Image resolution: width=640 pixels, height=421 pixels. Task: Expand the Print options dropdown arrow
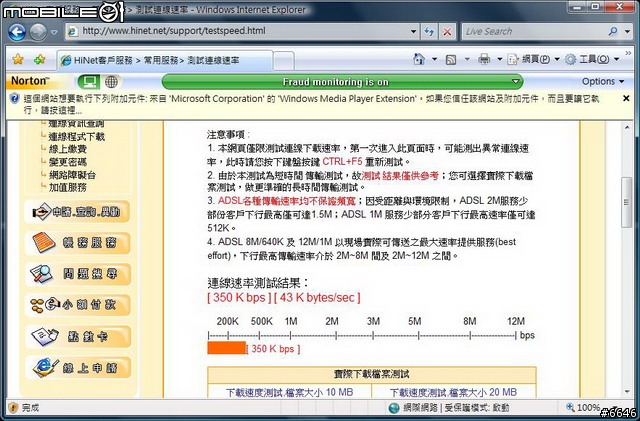coord(499,60)
